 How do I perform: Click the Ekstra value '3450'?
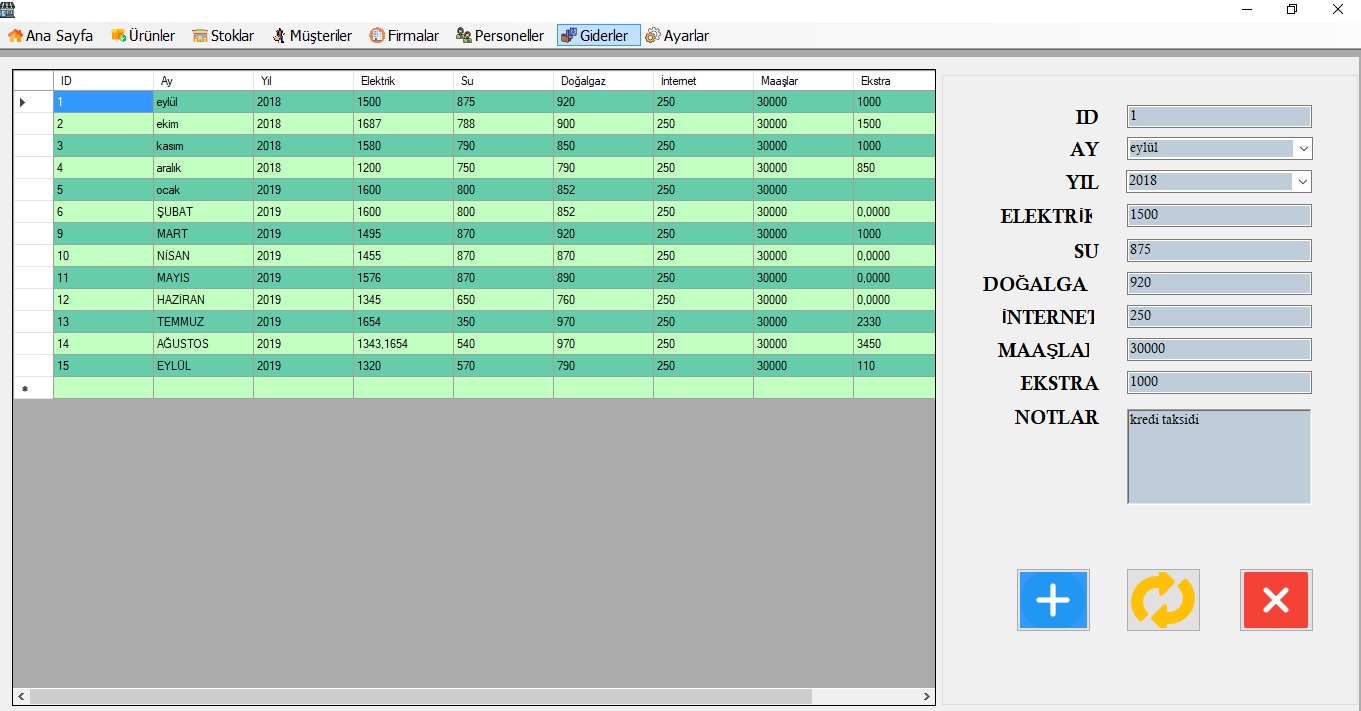point(894,344)
